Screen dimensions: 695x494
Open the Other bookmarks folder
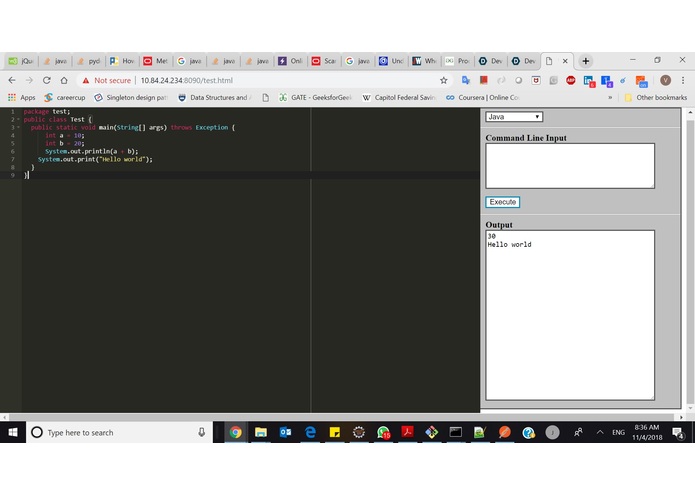click(656, 97)
